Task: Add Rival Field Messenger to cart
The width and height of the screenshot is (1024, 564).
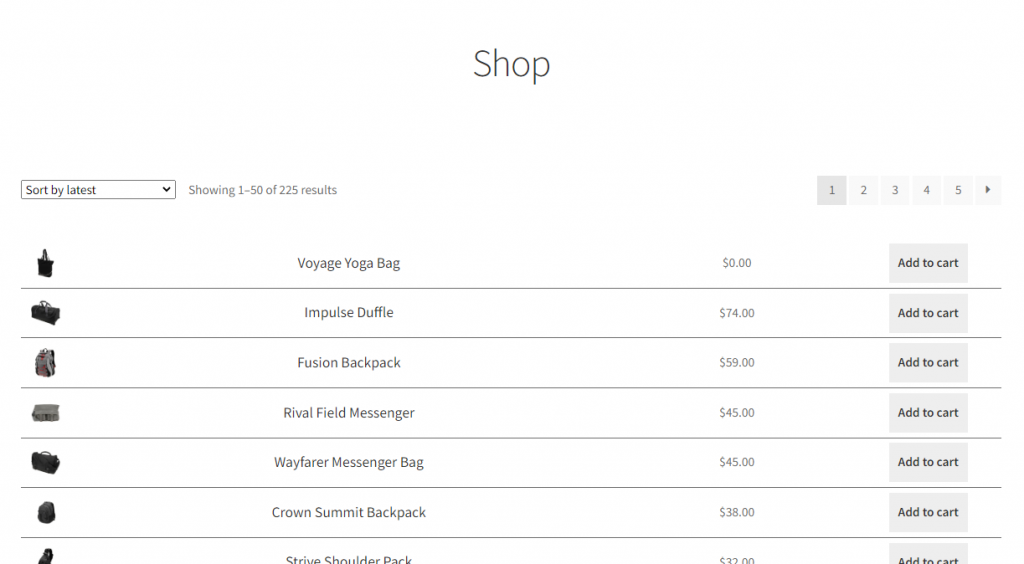Action: click(x=928, y=413)
